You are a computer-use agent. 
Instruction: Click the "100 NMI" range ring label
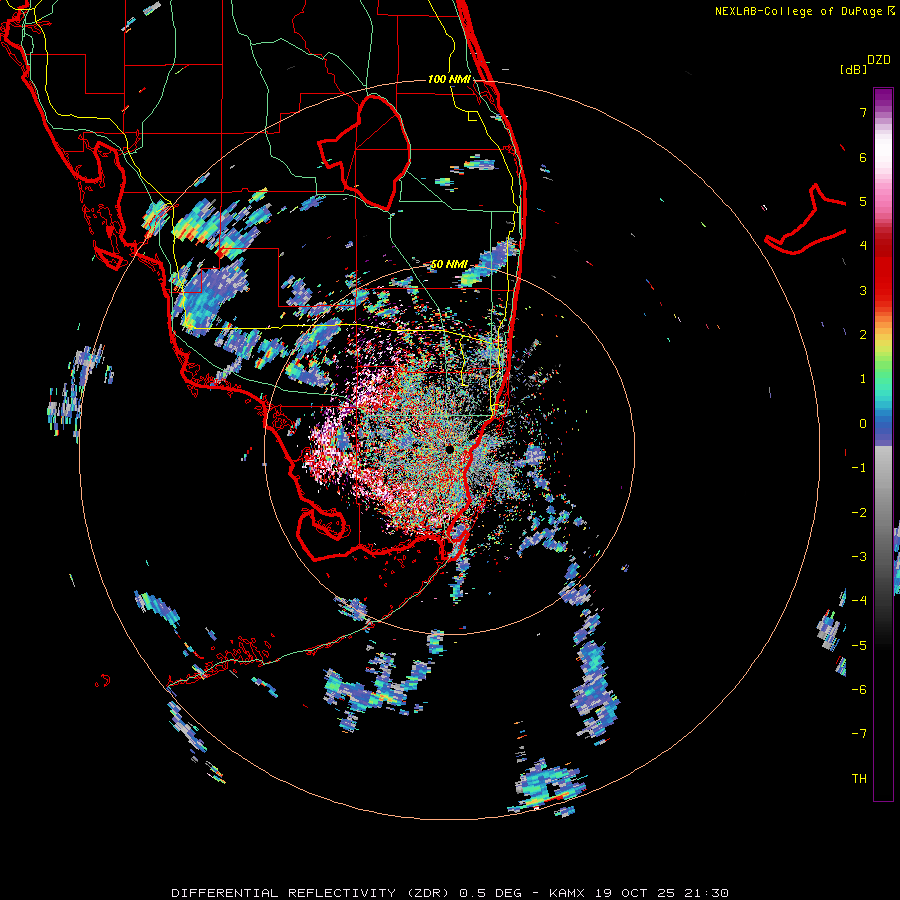coord(449,79)
